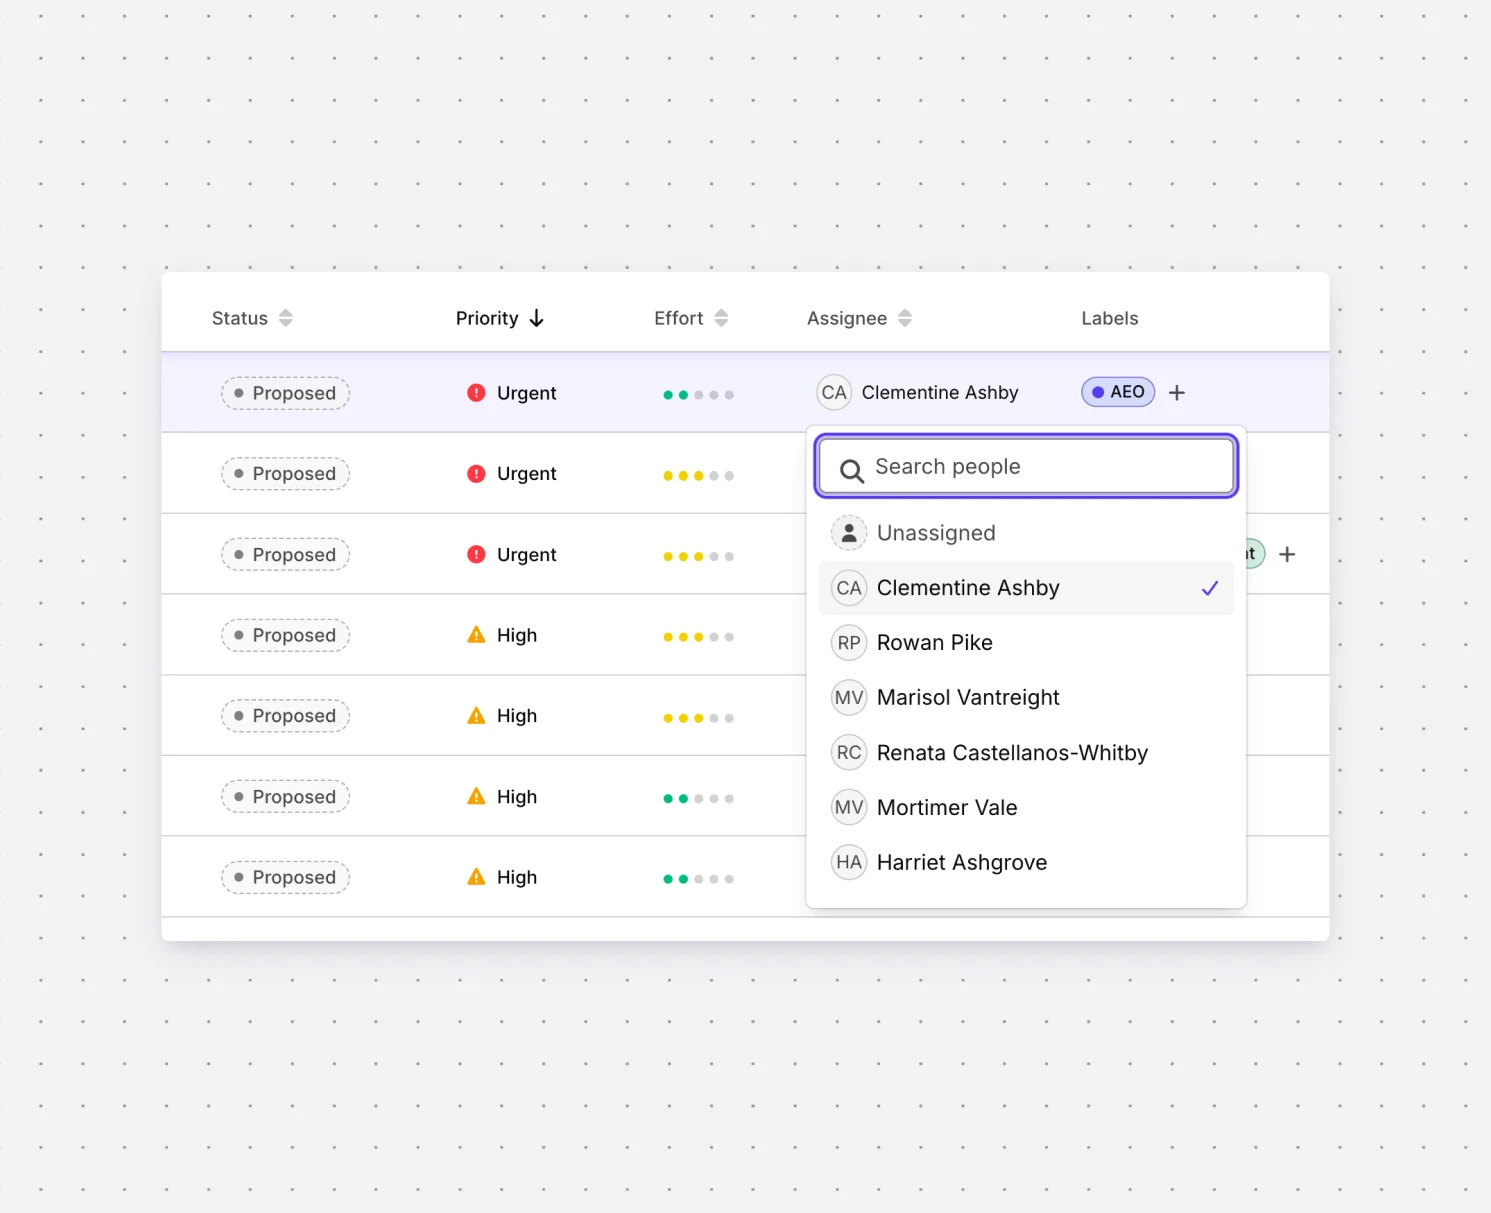Sort the table by Status column
This screenshot has width=1491, height=1213.
252,318
